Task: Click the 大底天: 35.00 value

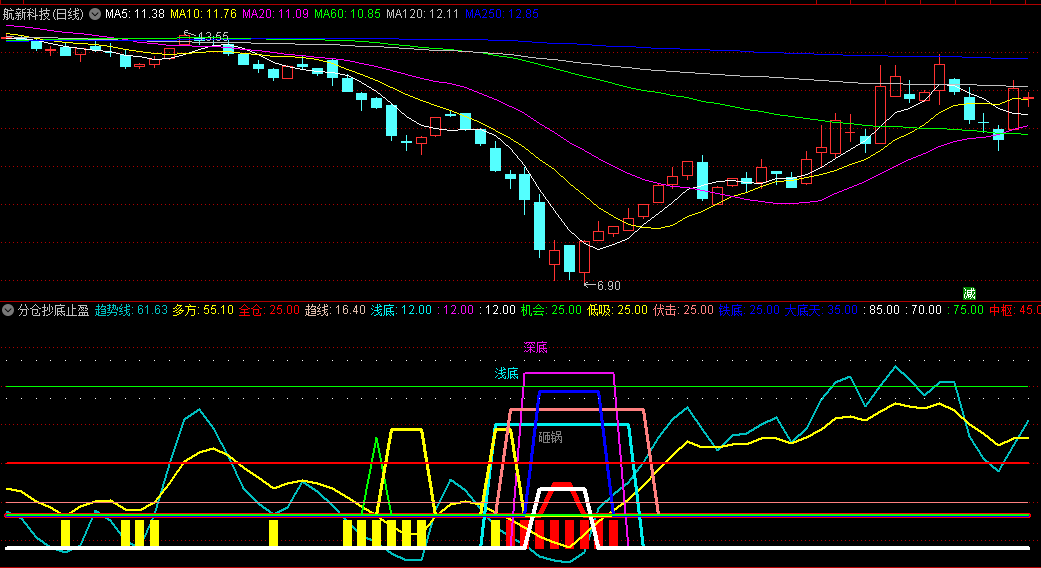Action: (821, 310)
